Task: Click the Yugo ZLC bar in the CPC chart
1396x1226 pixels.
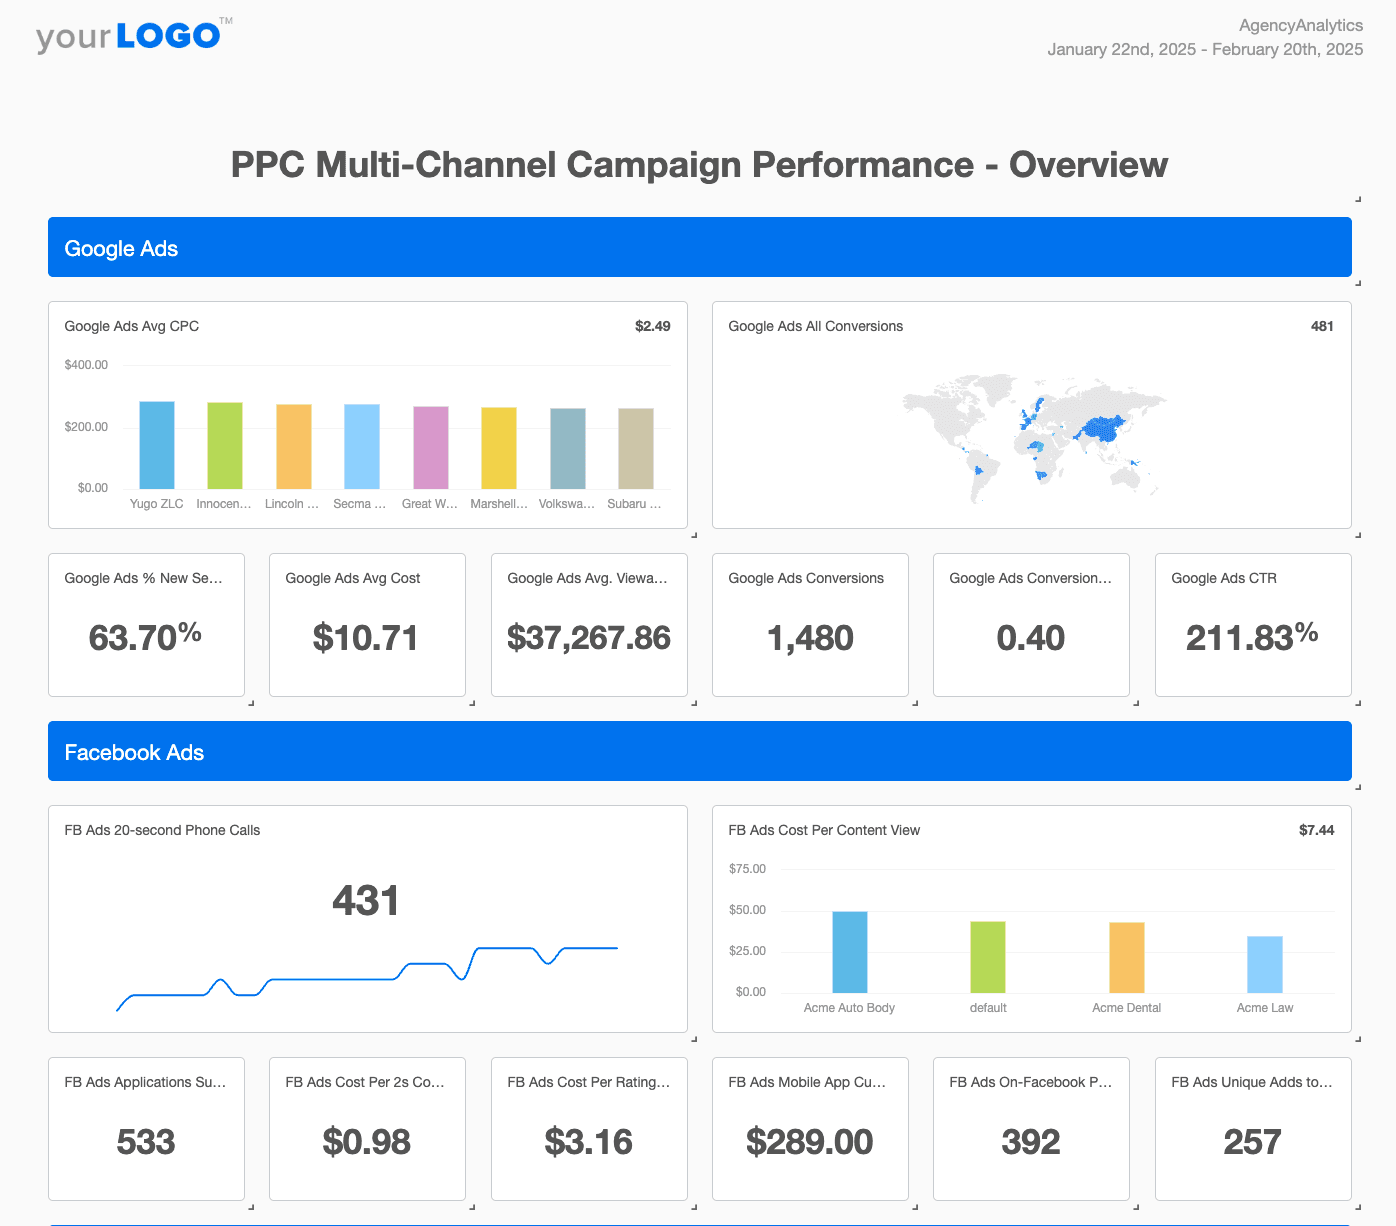Action: (156, 444)
